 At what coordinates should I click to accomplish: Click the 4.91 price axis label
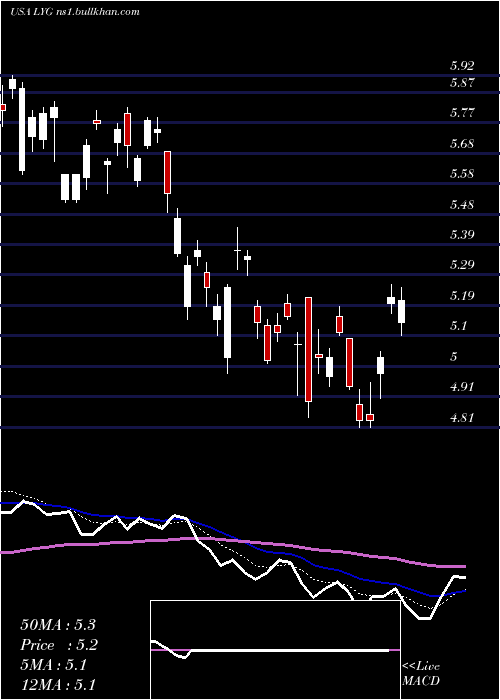[462, 387]
